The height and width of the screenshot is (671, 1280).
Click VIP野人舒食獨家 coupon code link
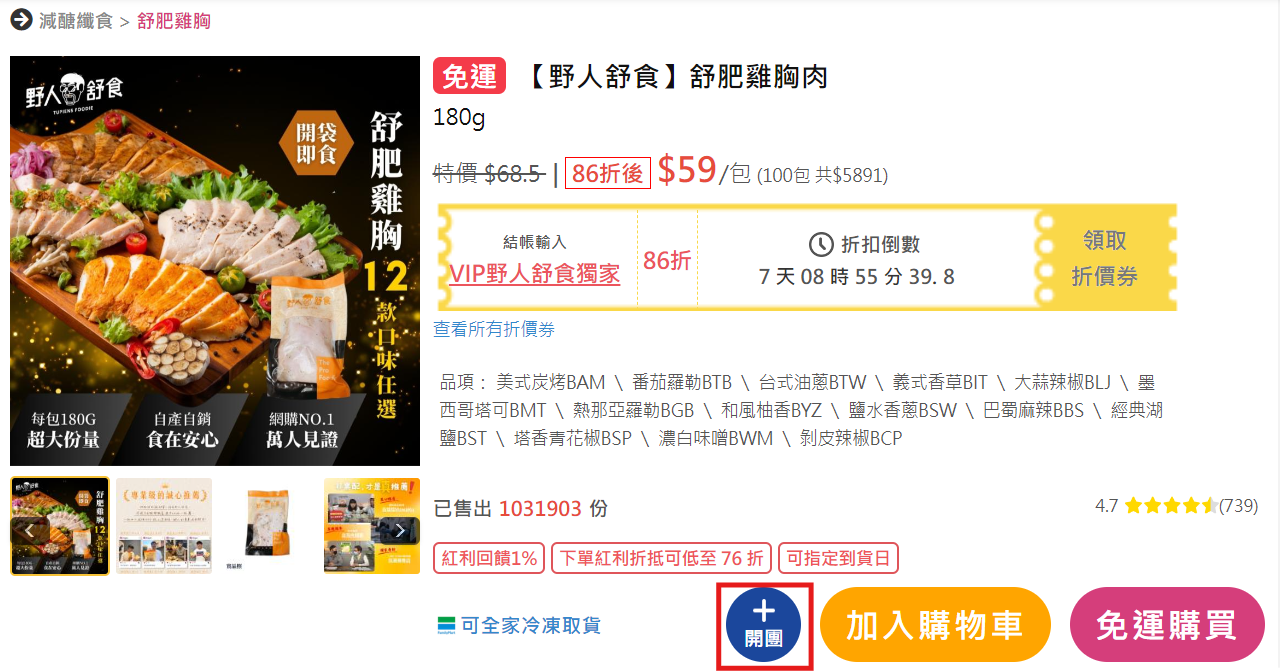534,274
